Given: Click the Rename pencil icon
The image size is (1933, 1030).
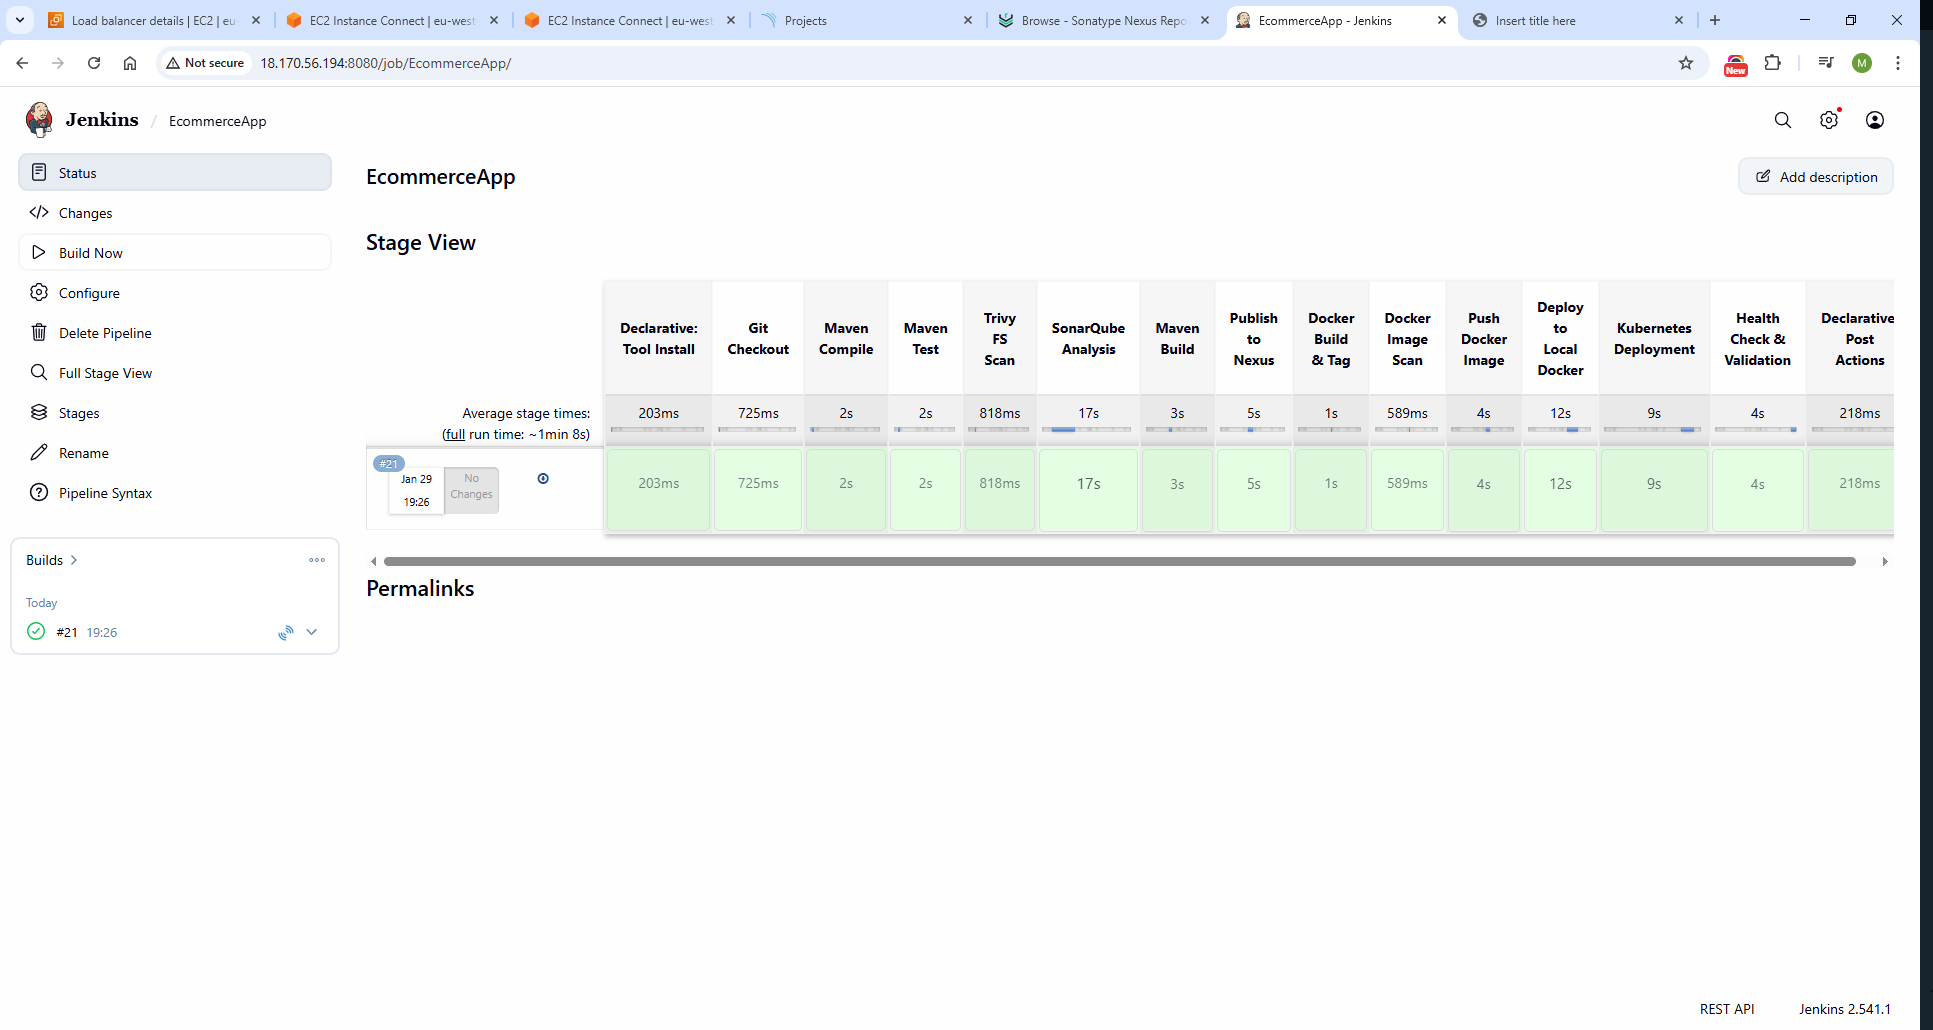Looking at the screenshot, I should pos(39,452).
